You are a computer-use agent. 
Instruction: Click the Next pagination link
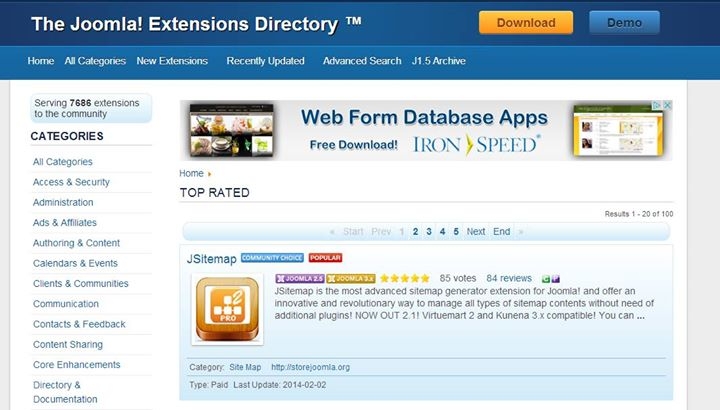point(476,231)
